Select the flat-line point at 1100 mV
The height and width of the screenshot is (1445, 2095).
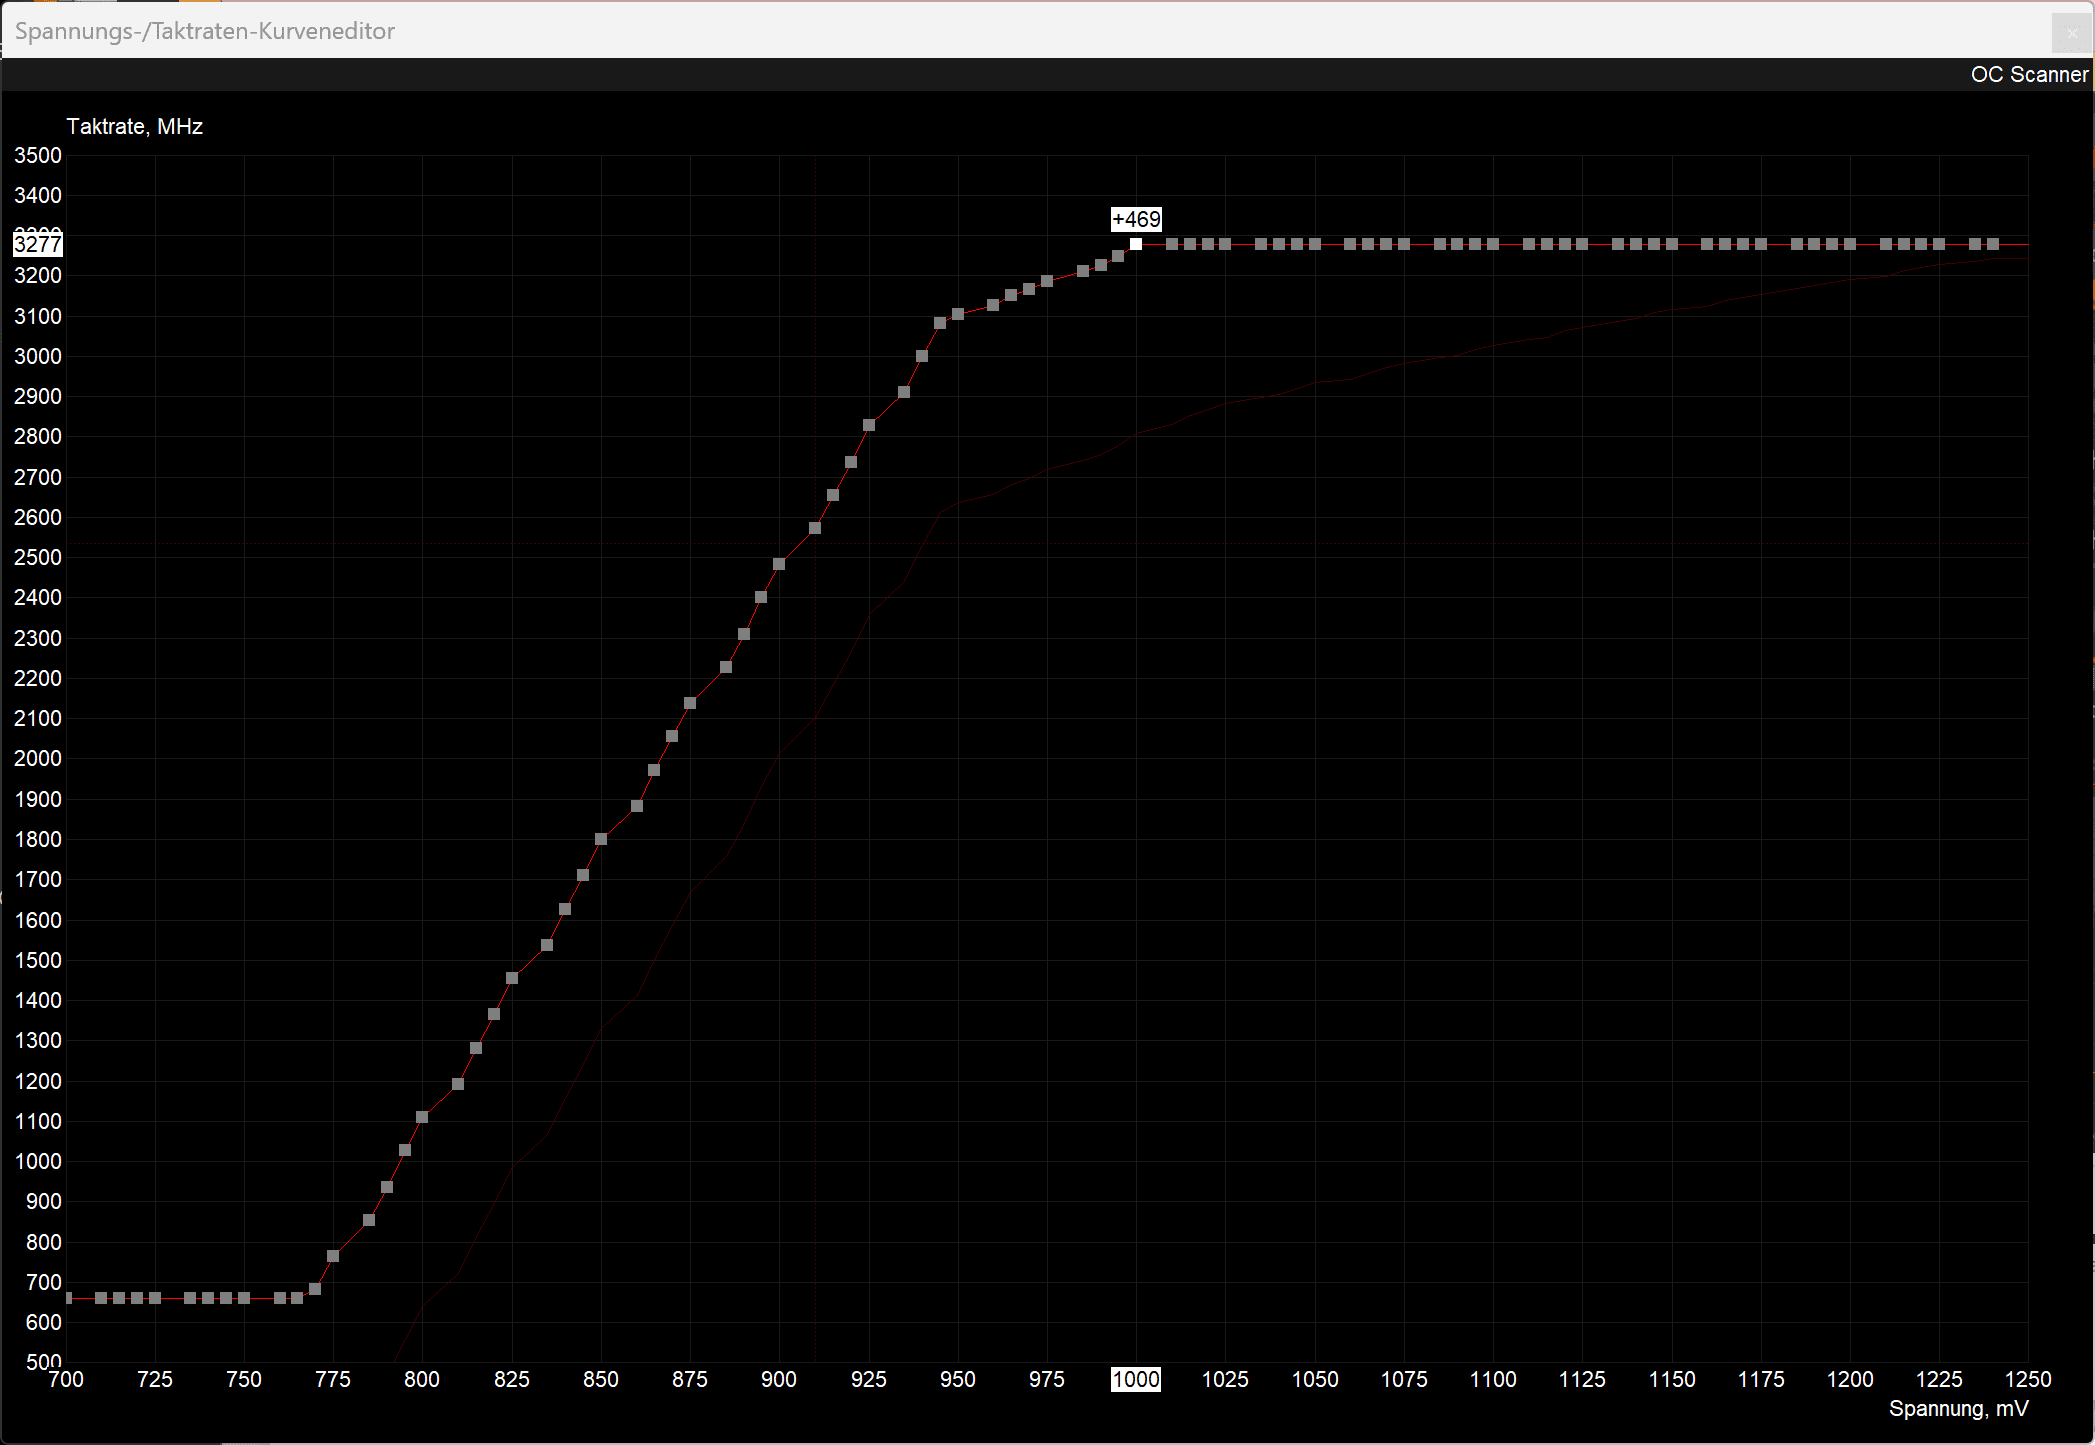coord(1493,244)
